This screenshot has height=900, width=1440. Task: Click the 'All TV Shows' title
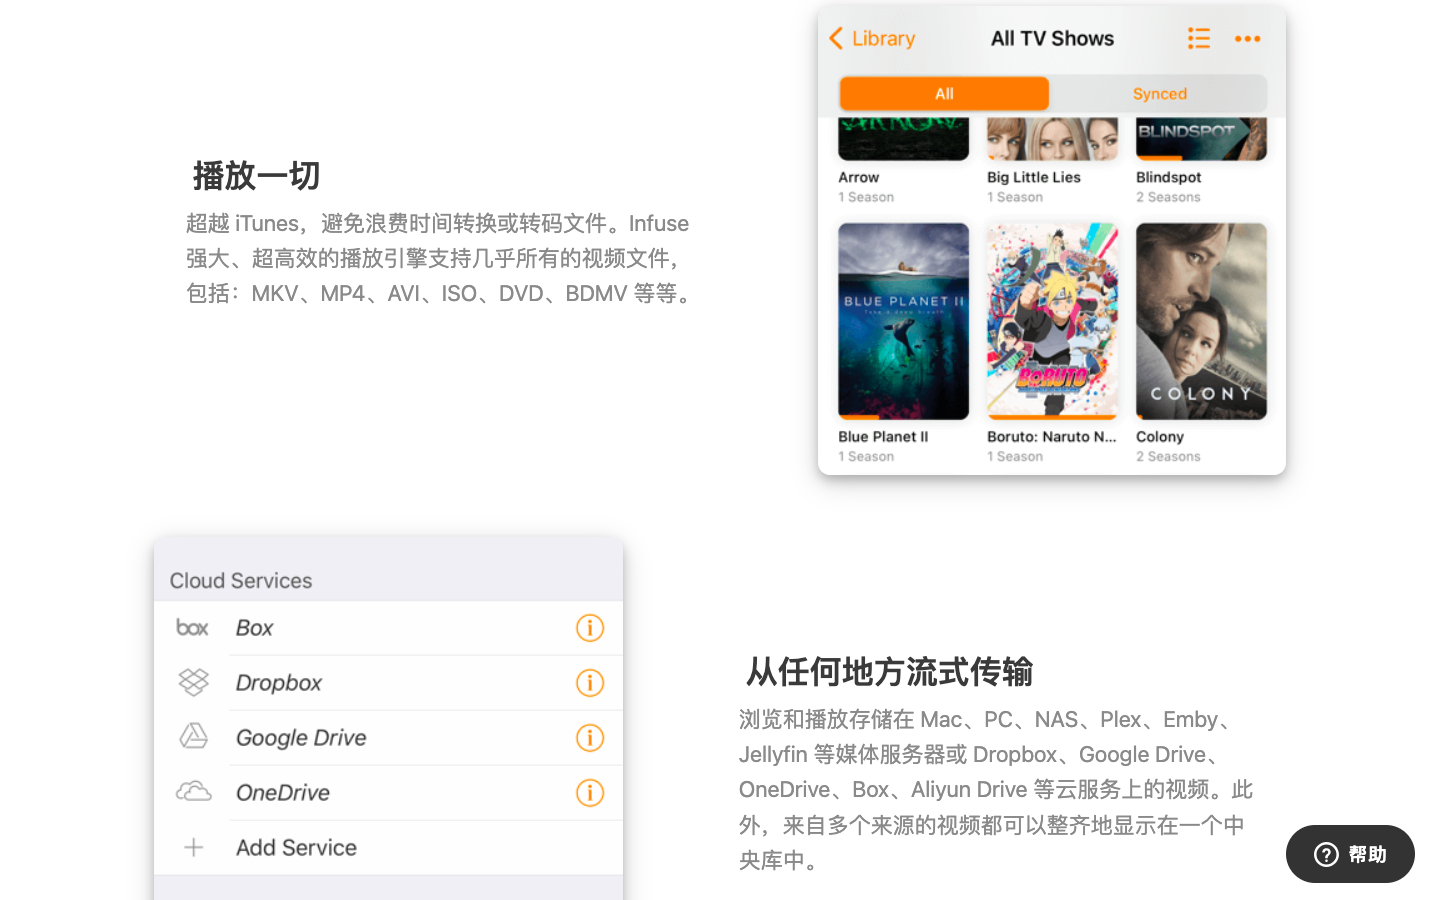[x=1052, y=38]
